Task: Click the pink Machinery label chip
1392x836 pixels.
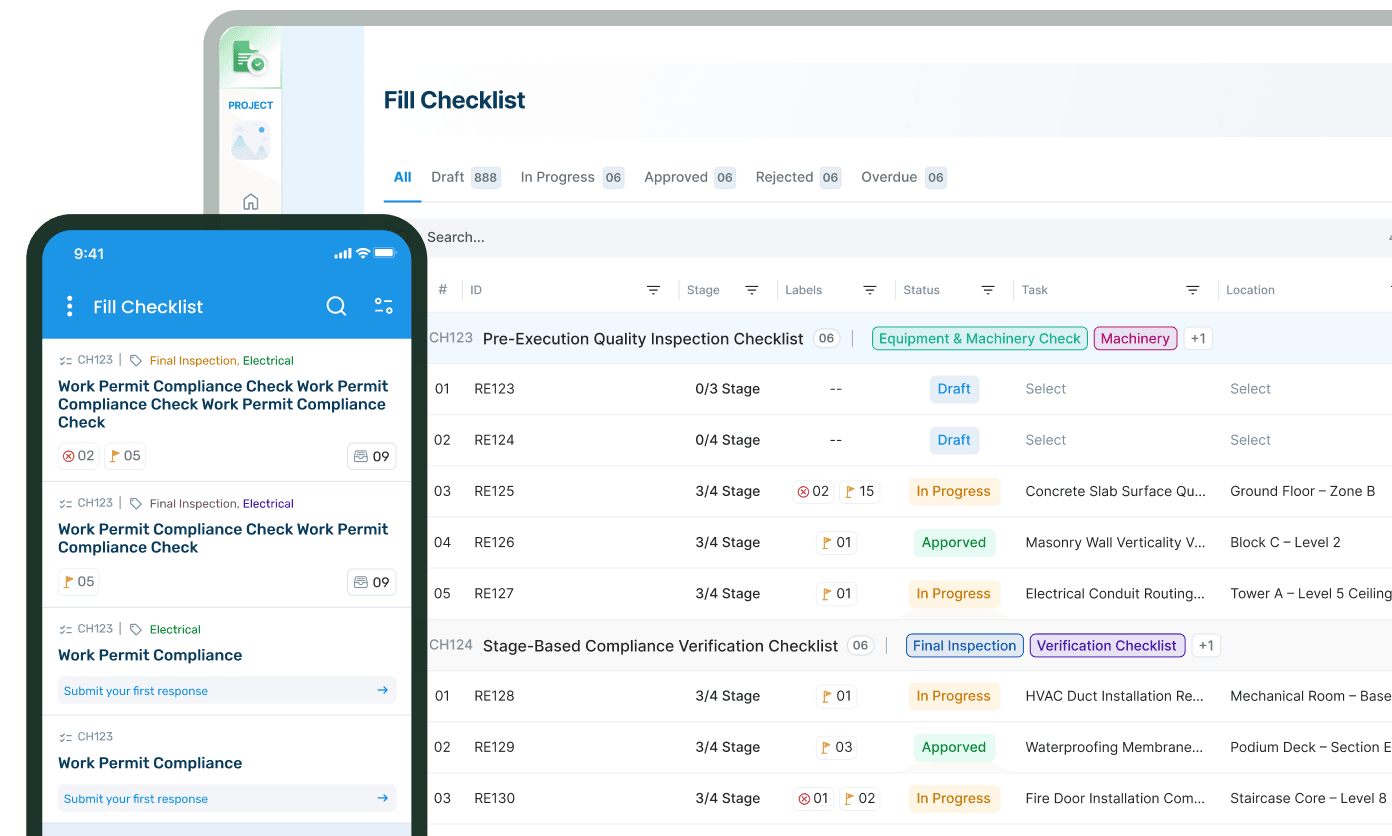Action: pyautogui.click(x=1135, y=338)
